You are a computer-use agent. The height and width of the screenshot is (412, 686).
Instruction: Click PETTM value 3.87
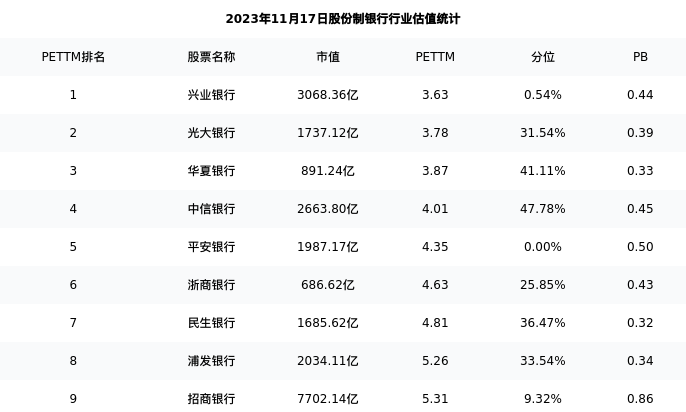point(435,171)
